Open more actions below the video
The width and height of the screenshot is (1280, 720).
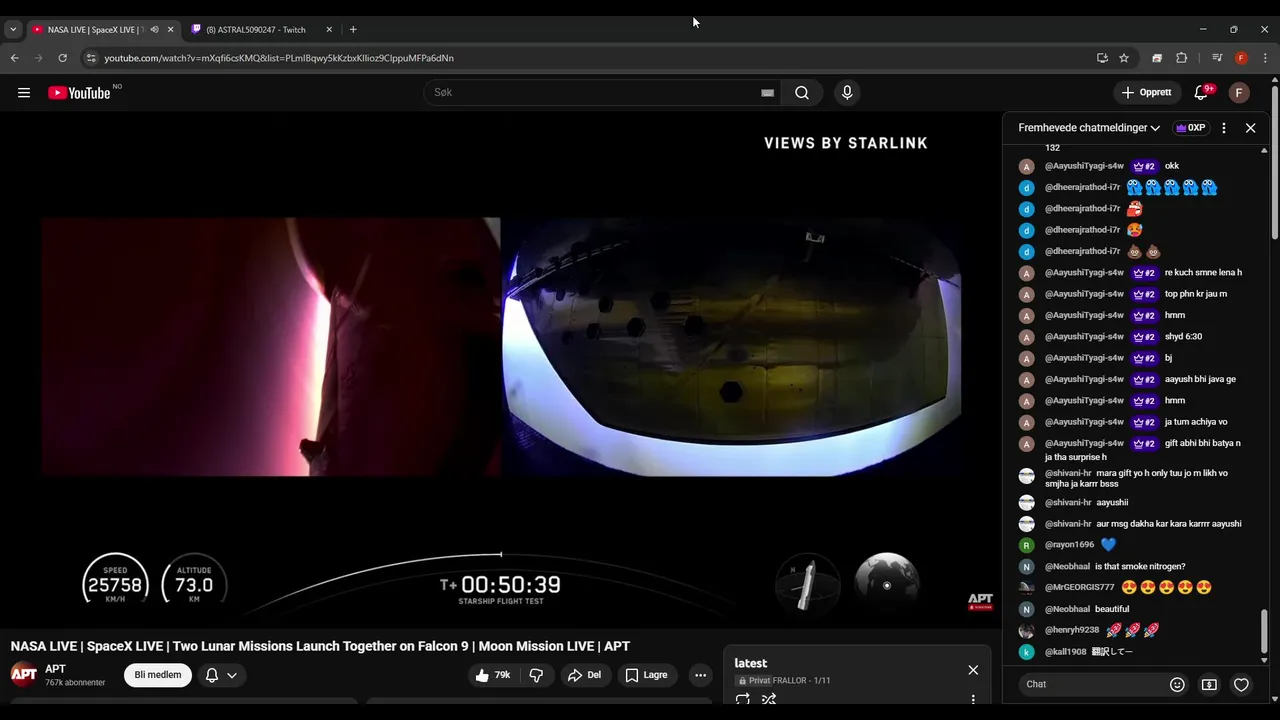tap(700, 675)
